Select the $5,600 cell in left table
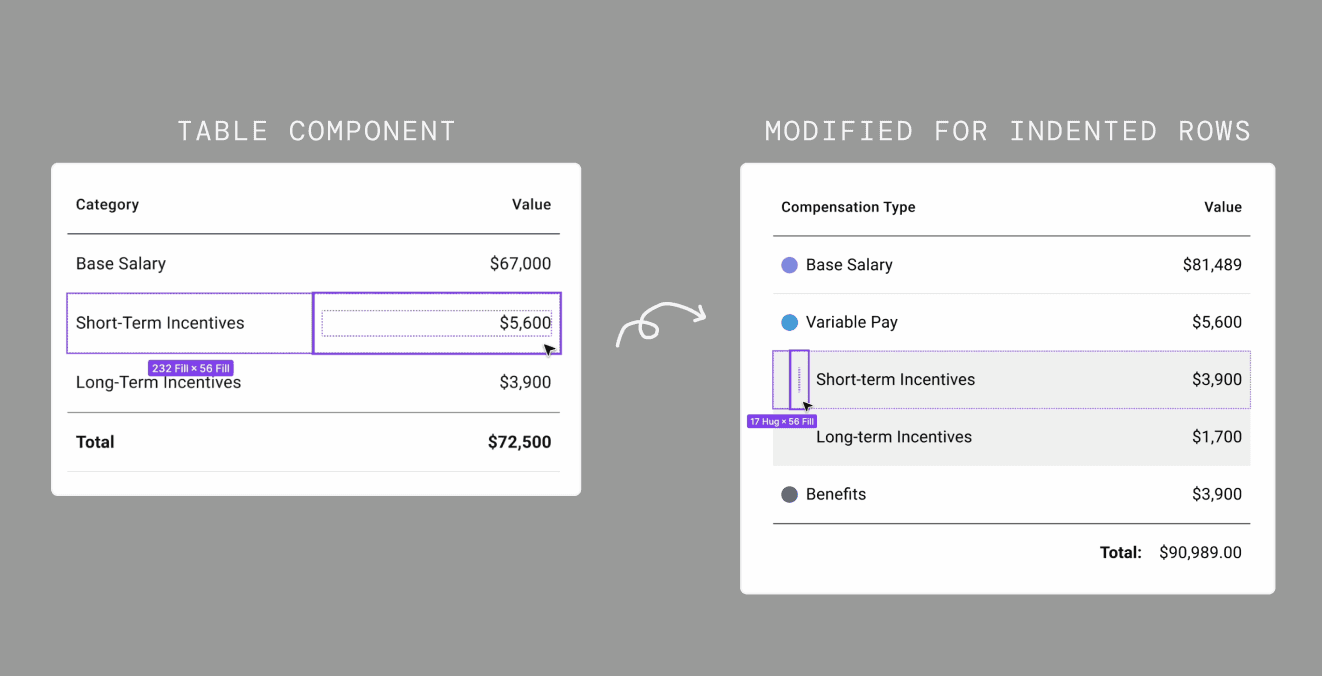This screenshot has width=1322, height=676. click(437, 323)
